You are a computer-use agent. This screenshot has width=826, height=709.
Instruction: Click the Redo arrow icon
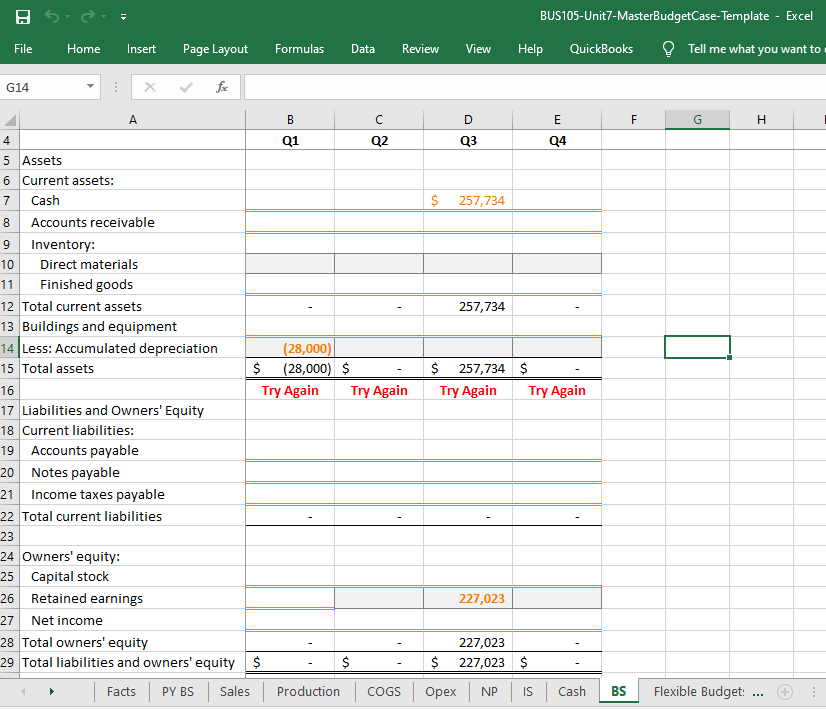(87, 16)
